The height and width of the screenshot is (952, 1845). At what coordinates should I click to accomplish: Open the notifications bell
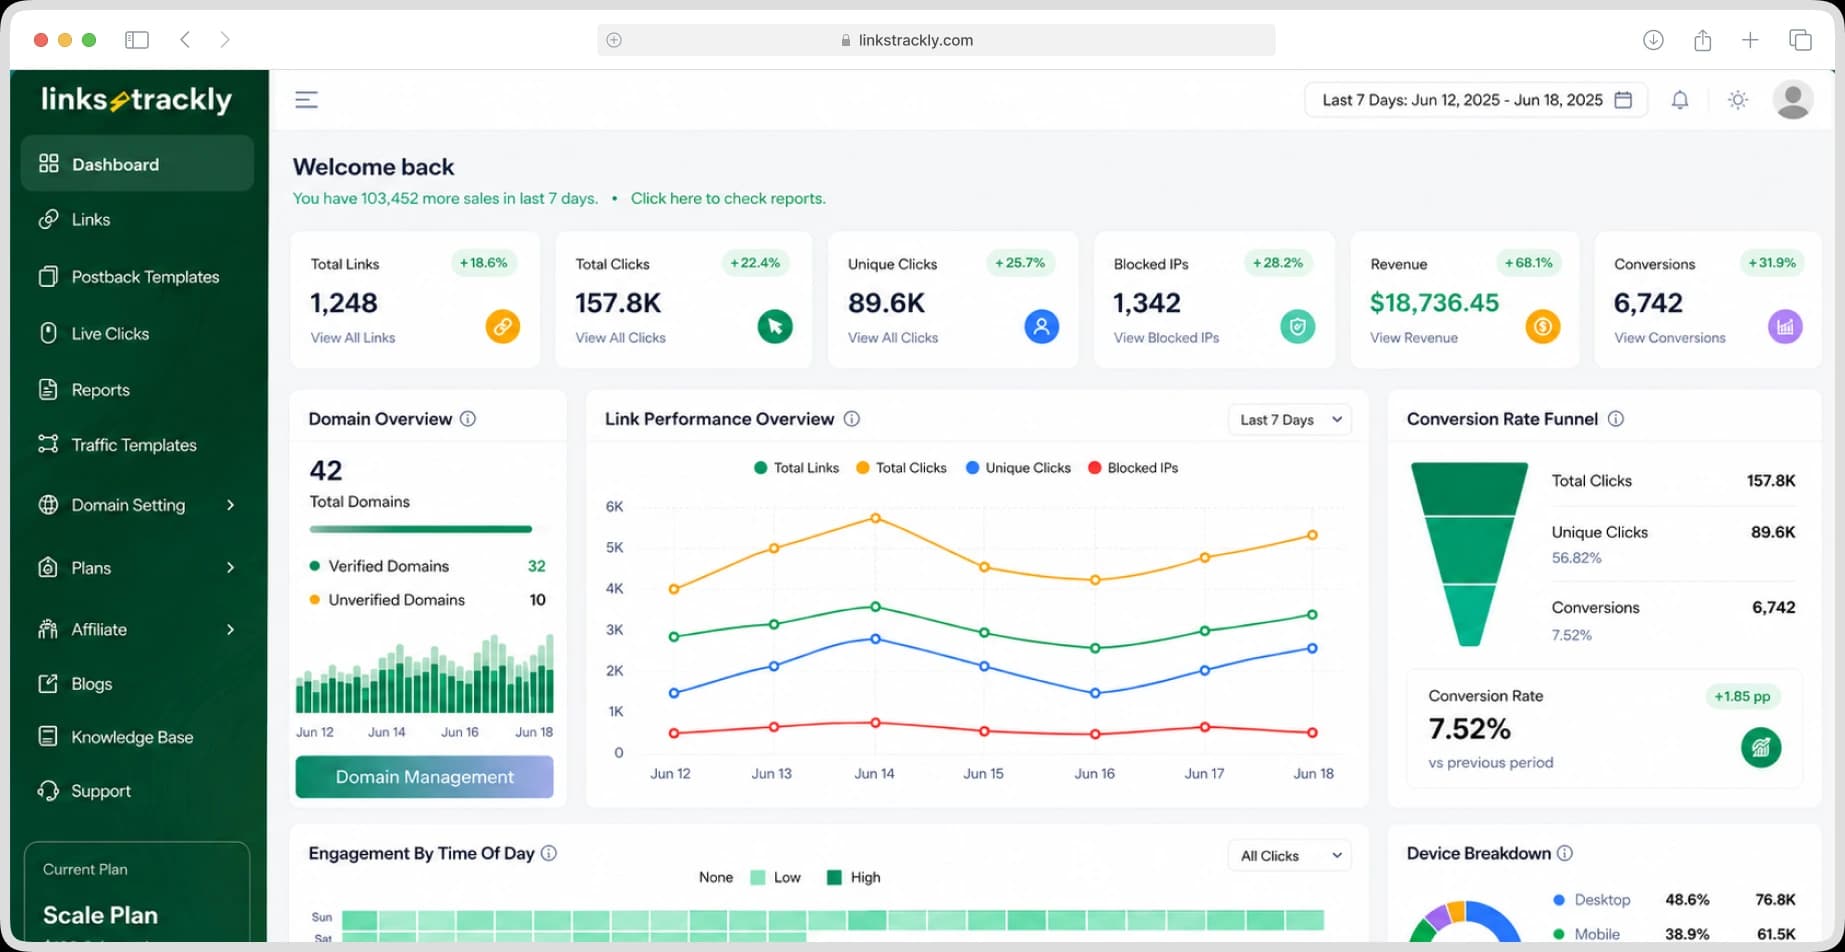(1680, 100)
